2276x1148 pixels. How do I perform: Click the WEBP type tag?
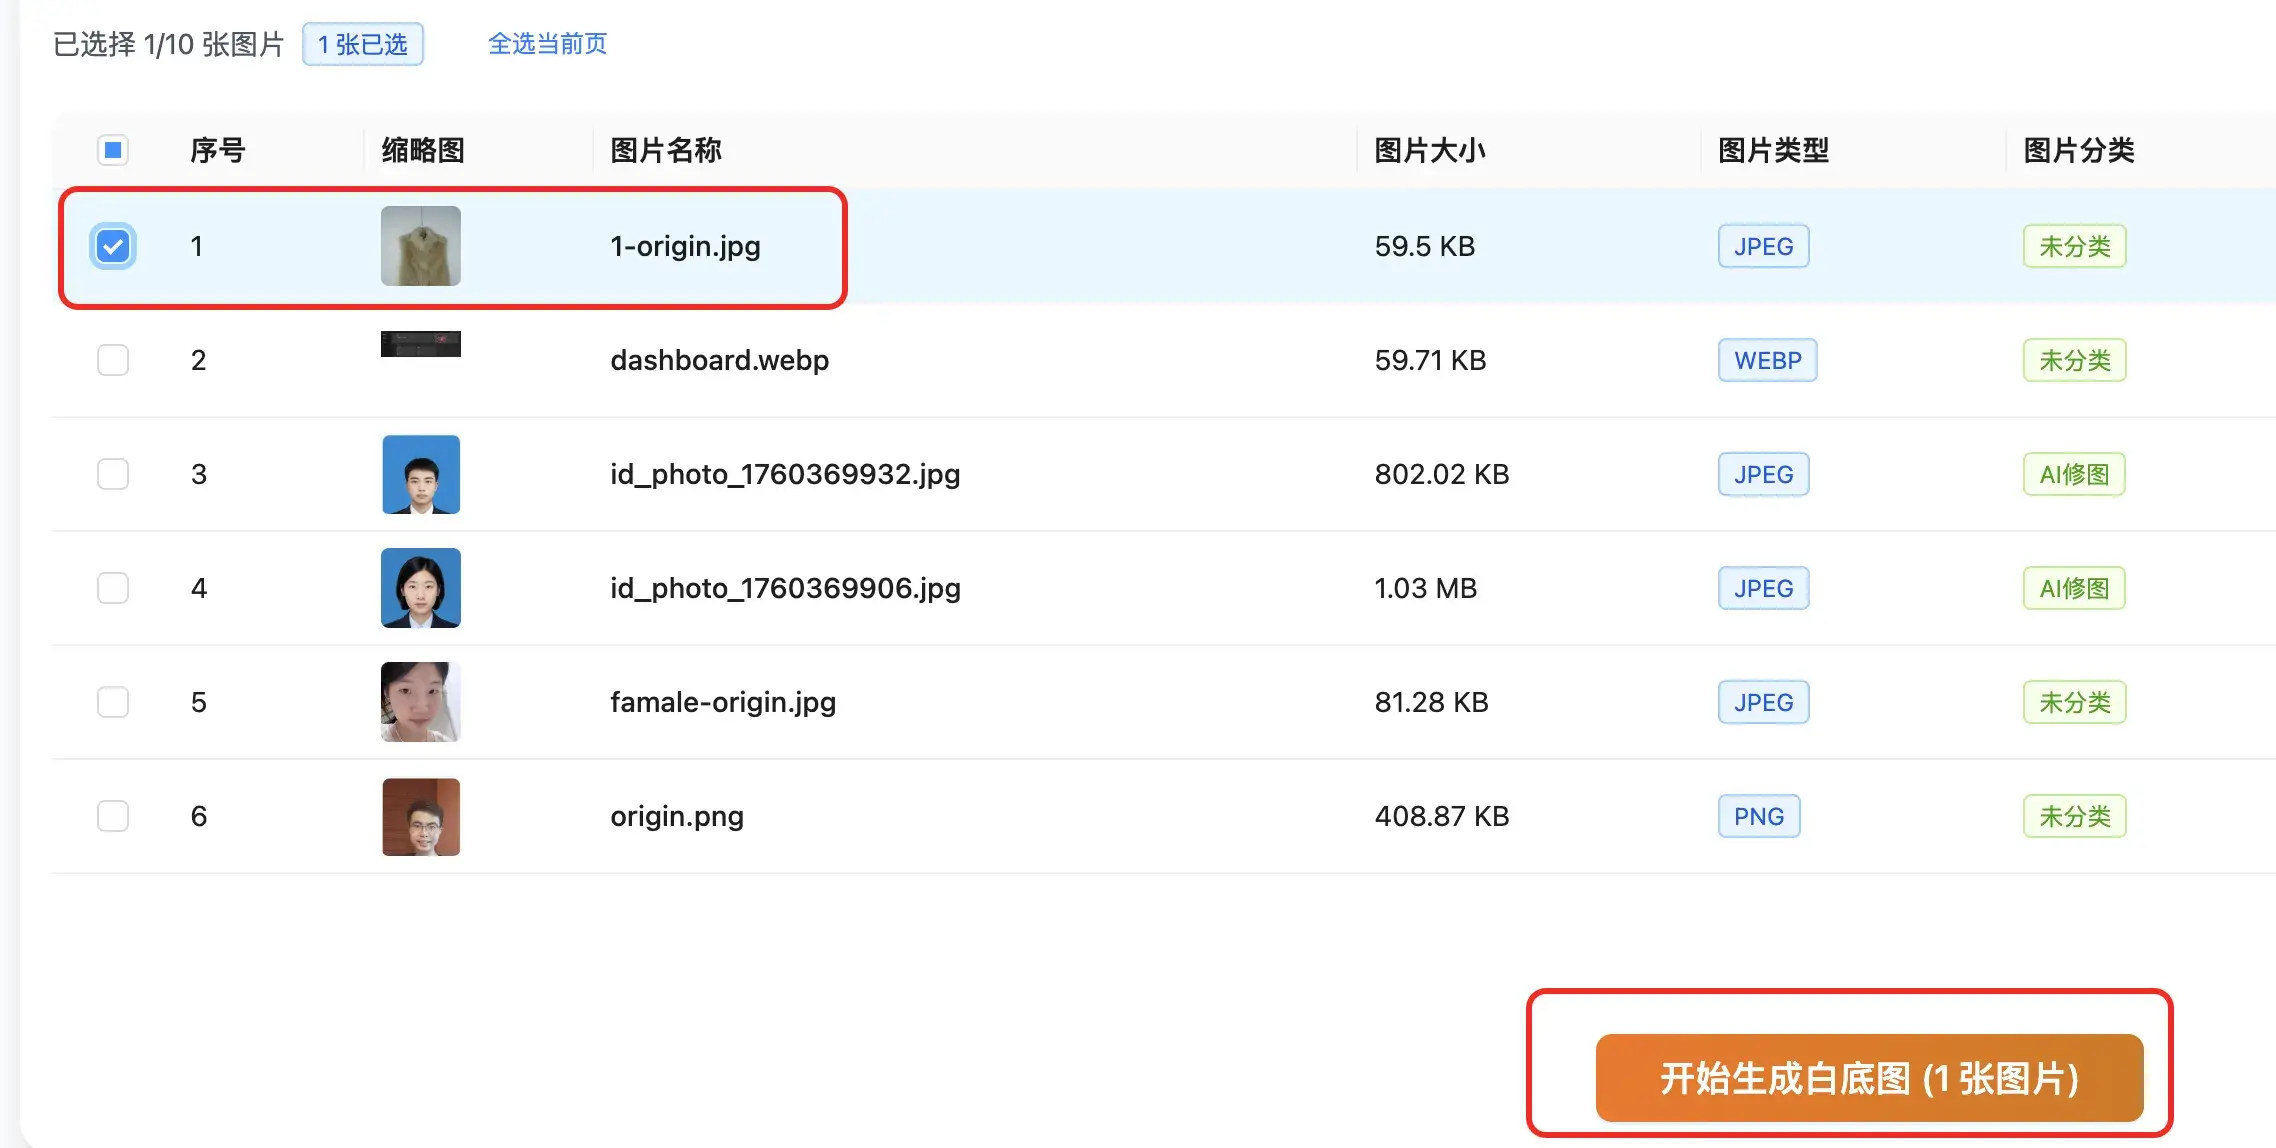coord(1767,360)
